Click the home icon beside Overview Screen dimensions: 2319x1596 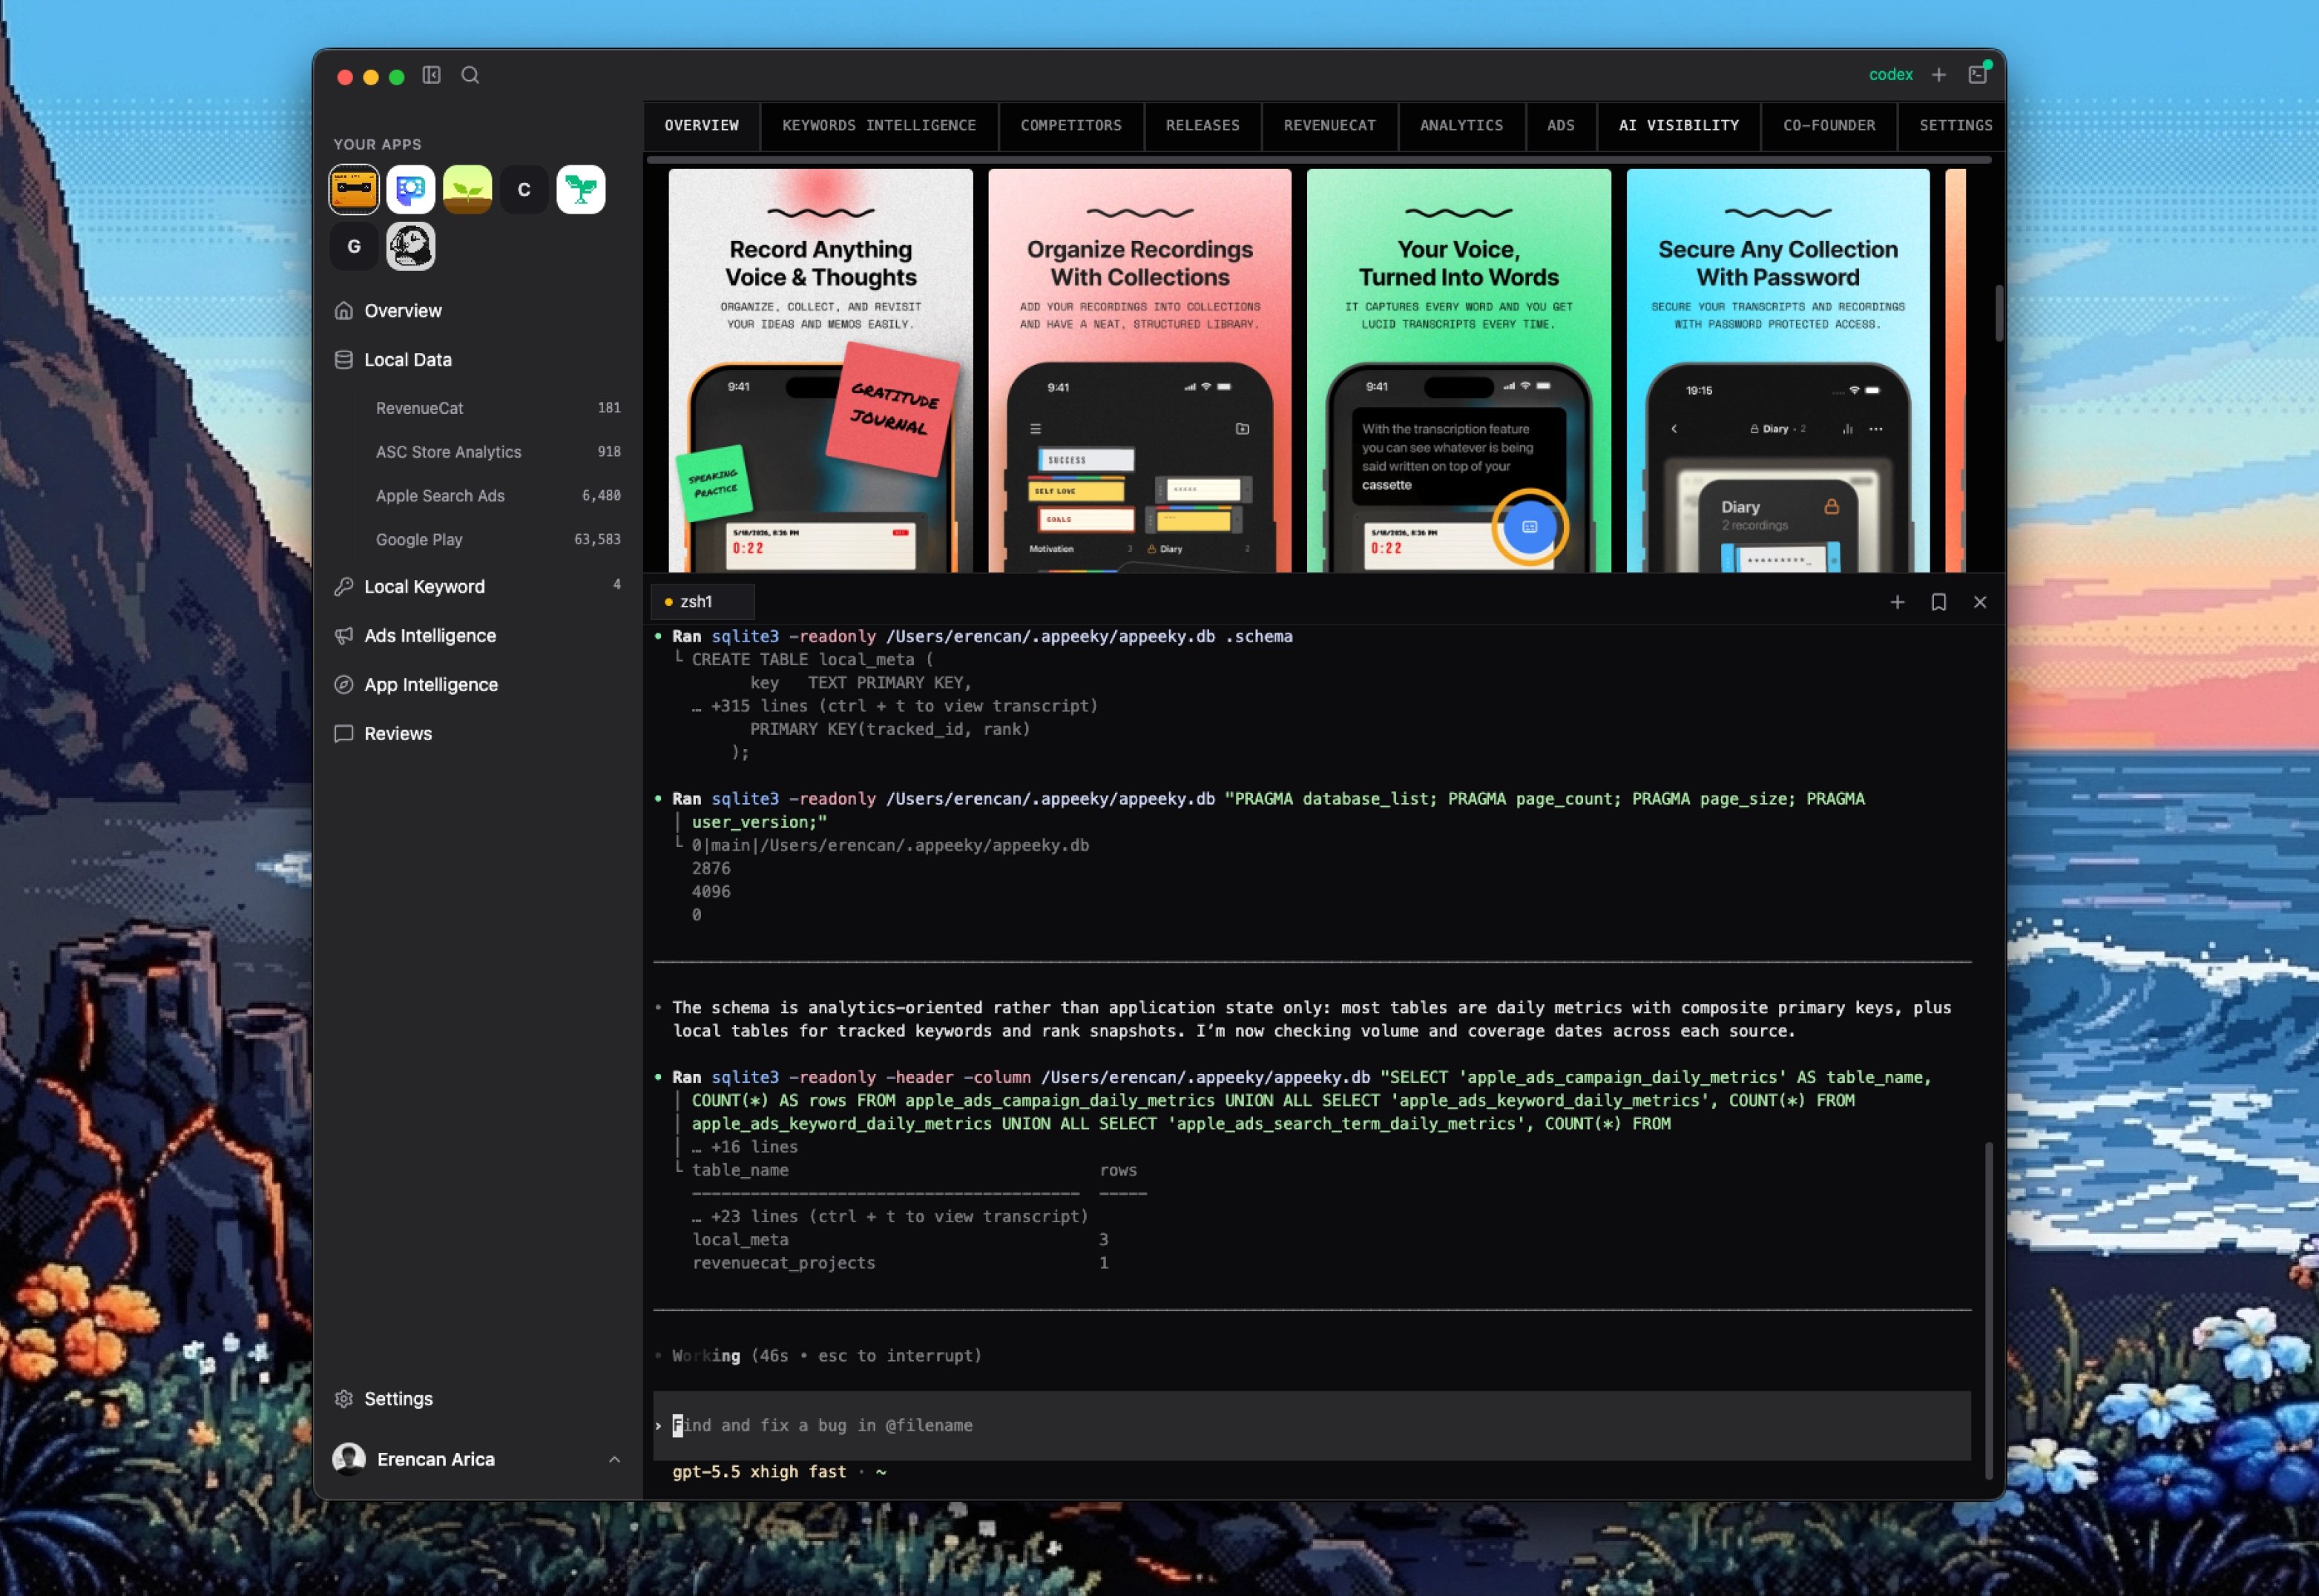pos(344,311)
